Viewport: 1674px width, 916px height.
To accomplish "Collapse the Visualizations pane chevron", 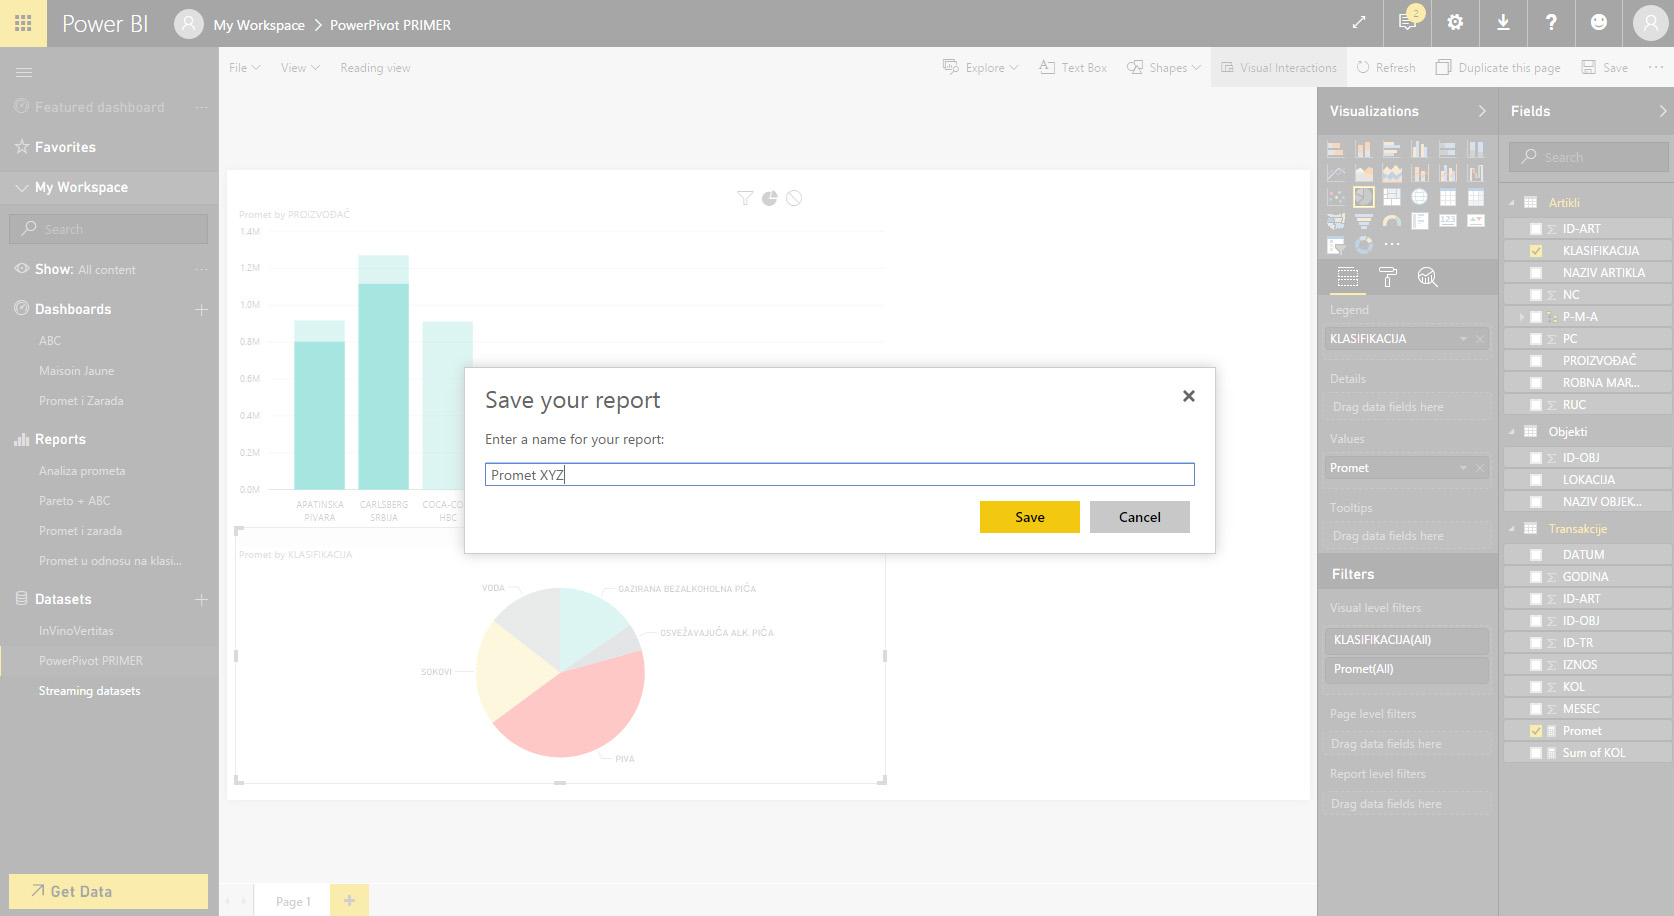I will [x=1482, y=111].
